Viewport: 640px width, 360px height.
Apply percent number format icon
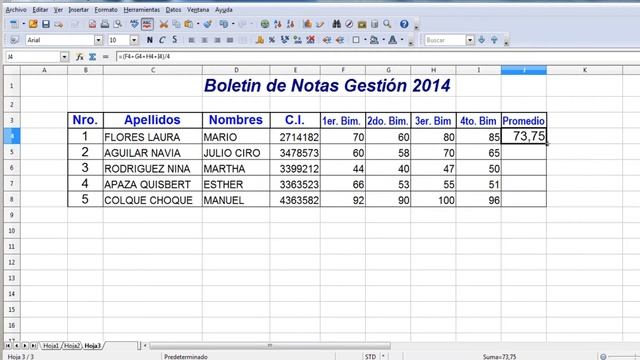(x=272, y=40)
